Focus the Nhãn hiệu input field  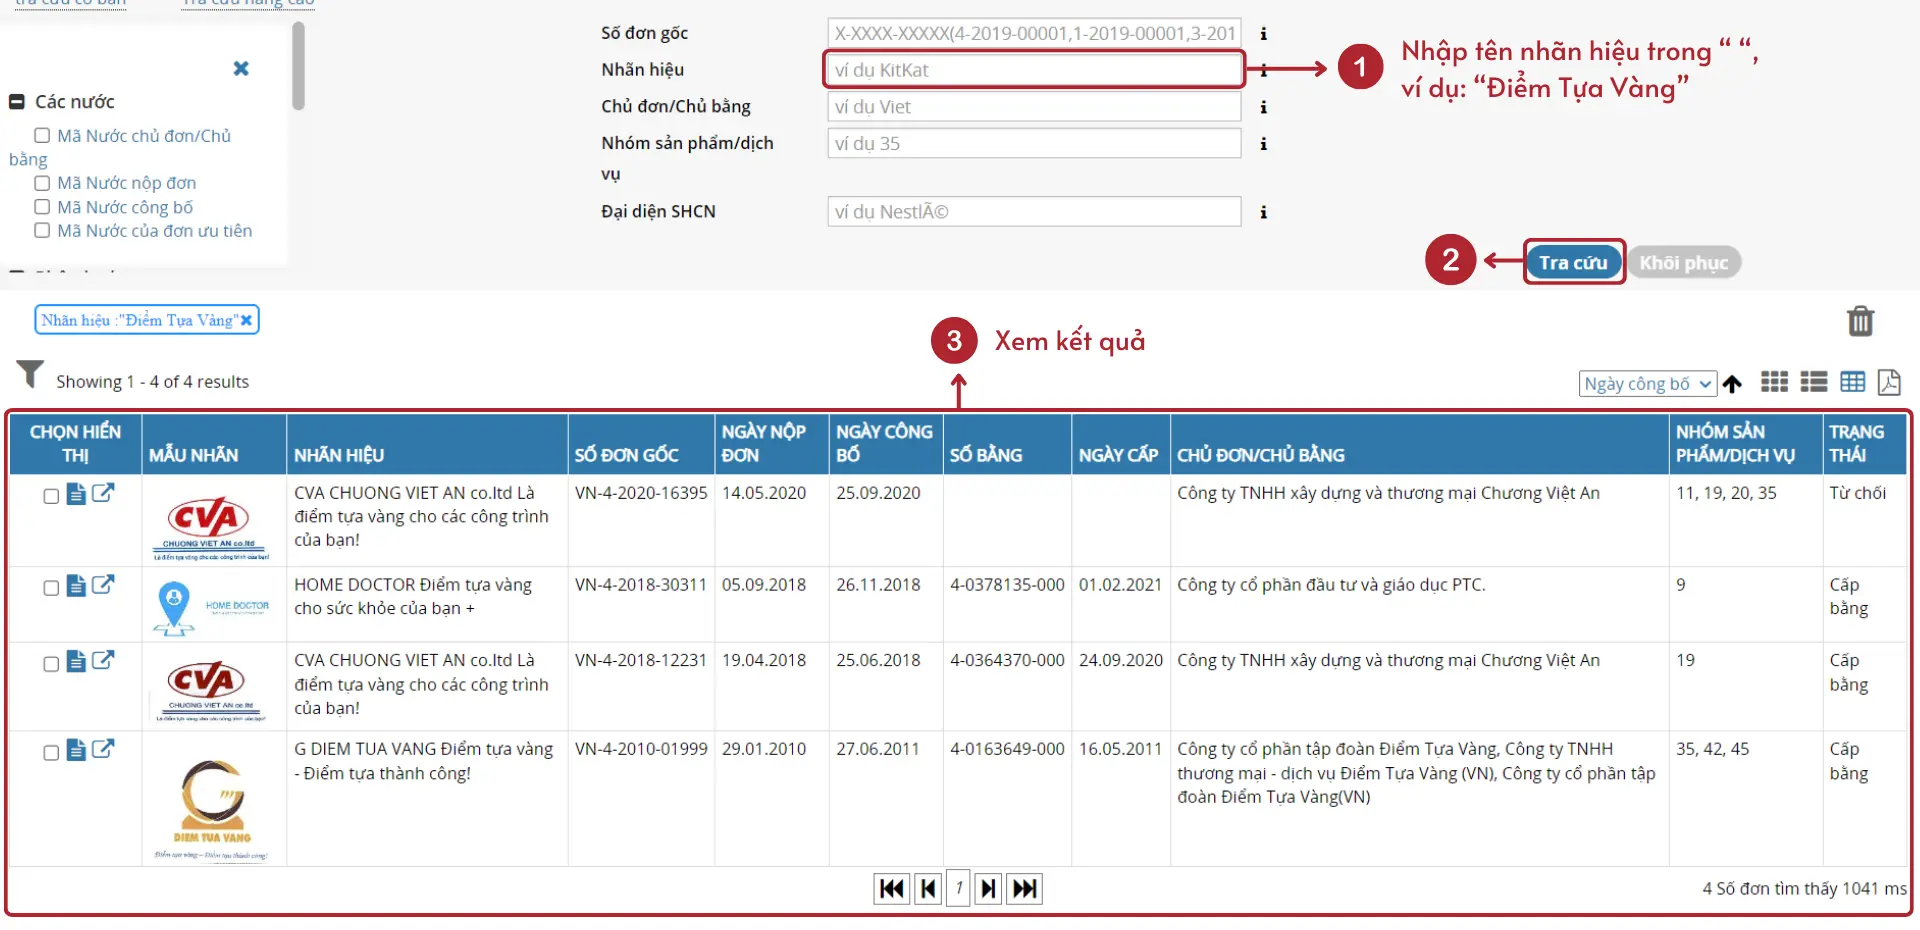1034,70
